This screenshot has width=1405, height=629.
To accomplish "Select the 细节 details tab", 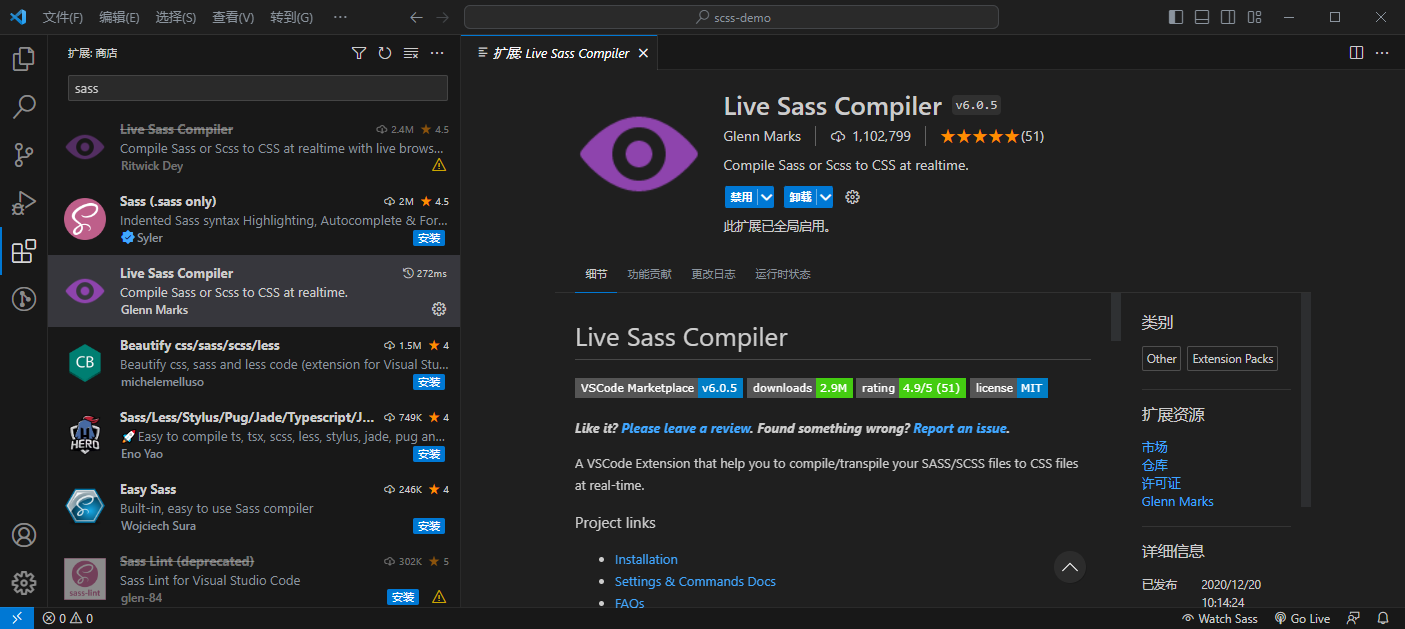I will click(596, 274).
